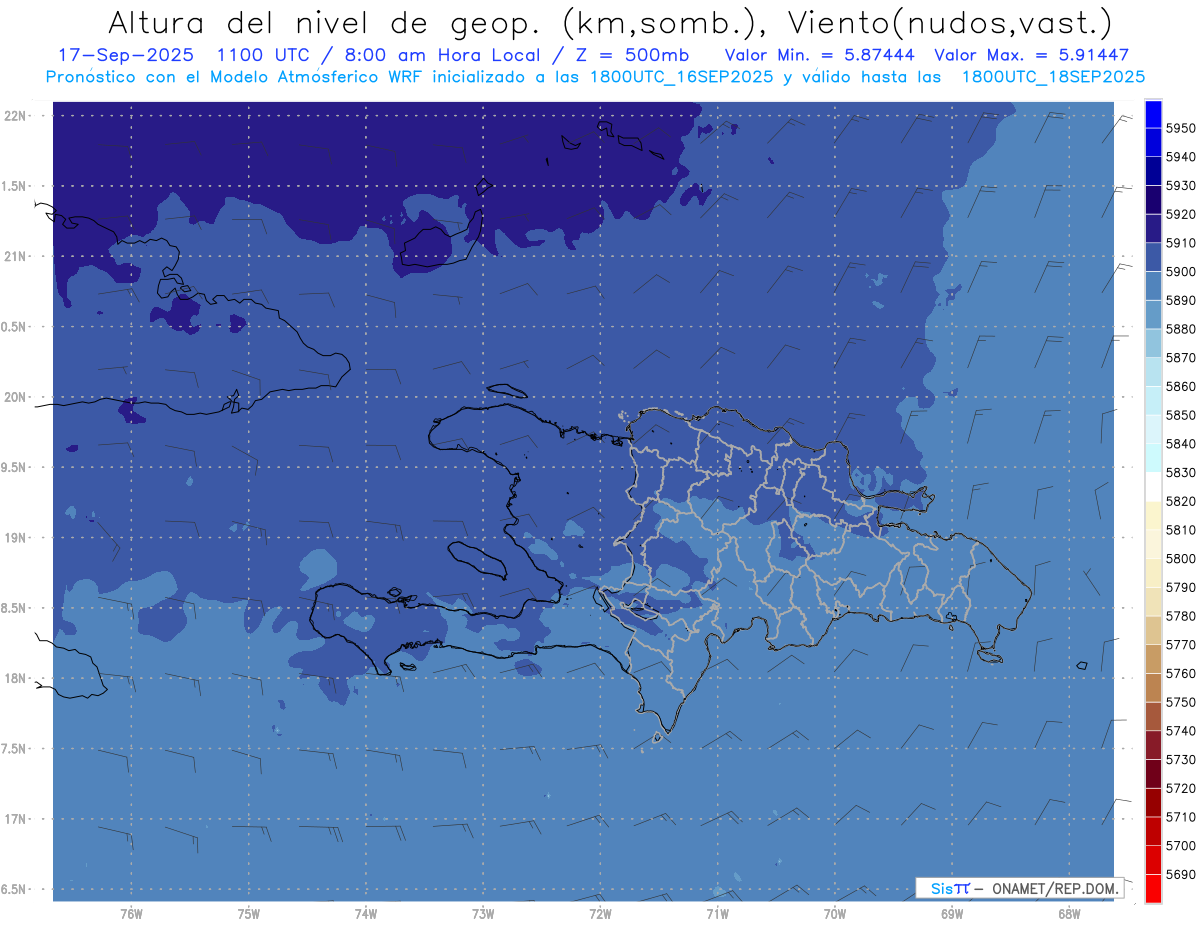Click the 71W longitude label
Screen dimensions: 1200x927
717,914
